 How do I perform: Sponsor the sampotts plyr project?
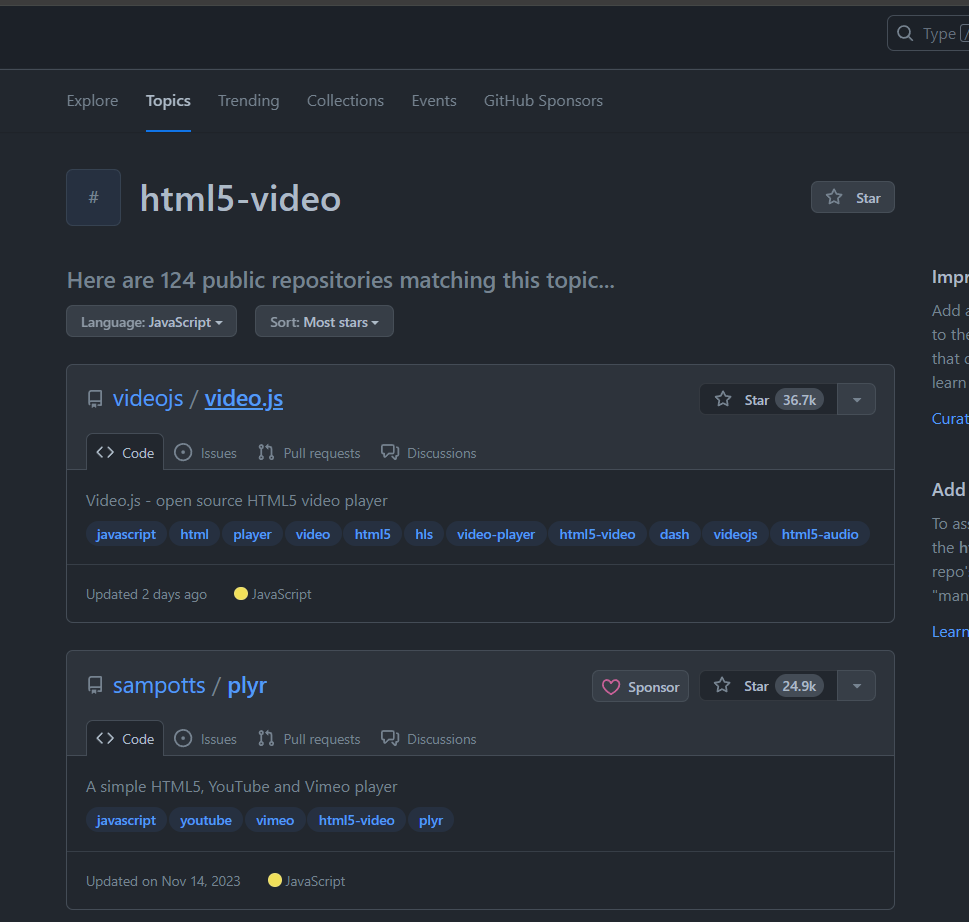pyautogui.click(x=640, y=686)
